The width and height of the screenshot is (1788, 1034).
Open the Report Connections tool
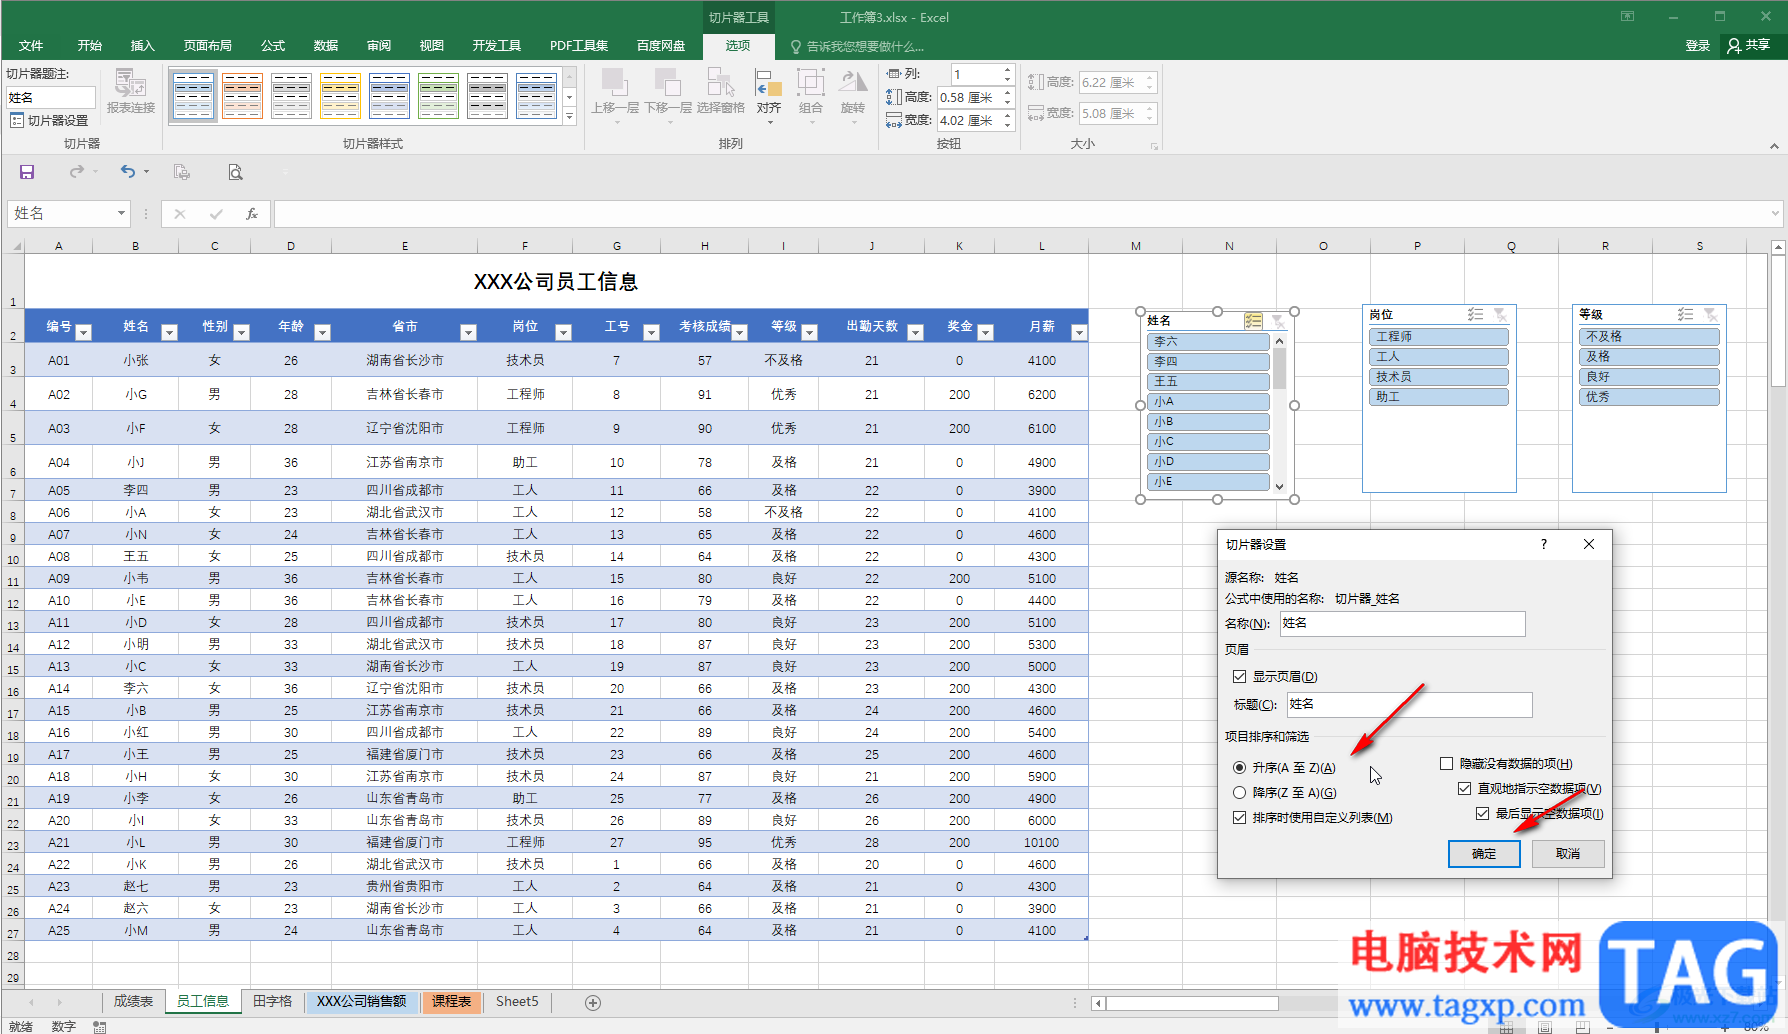click(131, 91)
